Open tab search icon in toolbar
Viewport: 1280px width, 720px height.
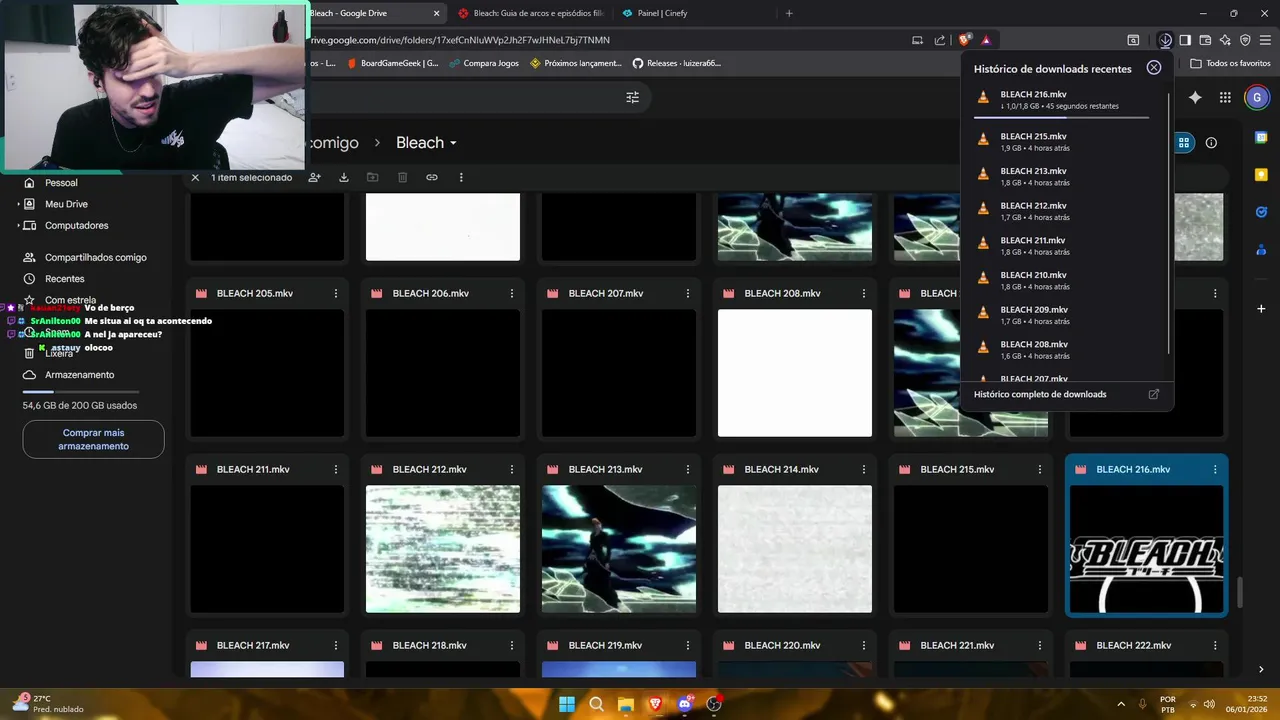click(1133, 40)
